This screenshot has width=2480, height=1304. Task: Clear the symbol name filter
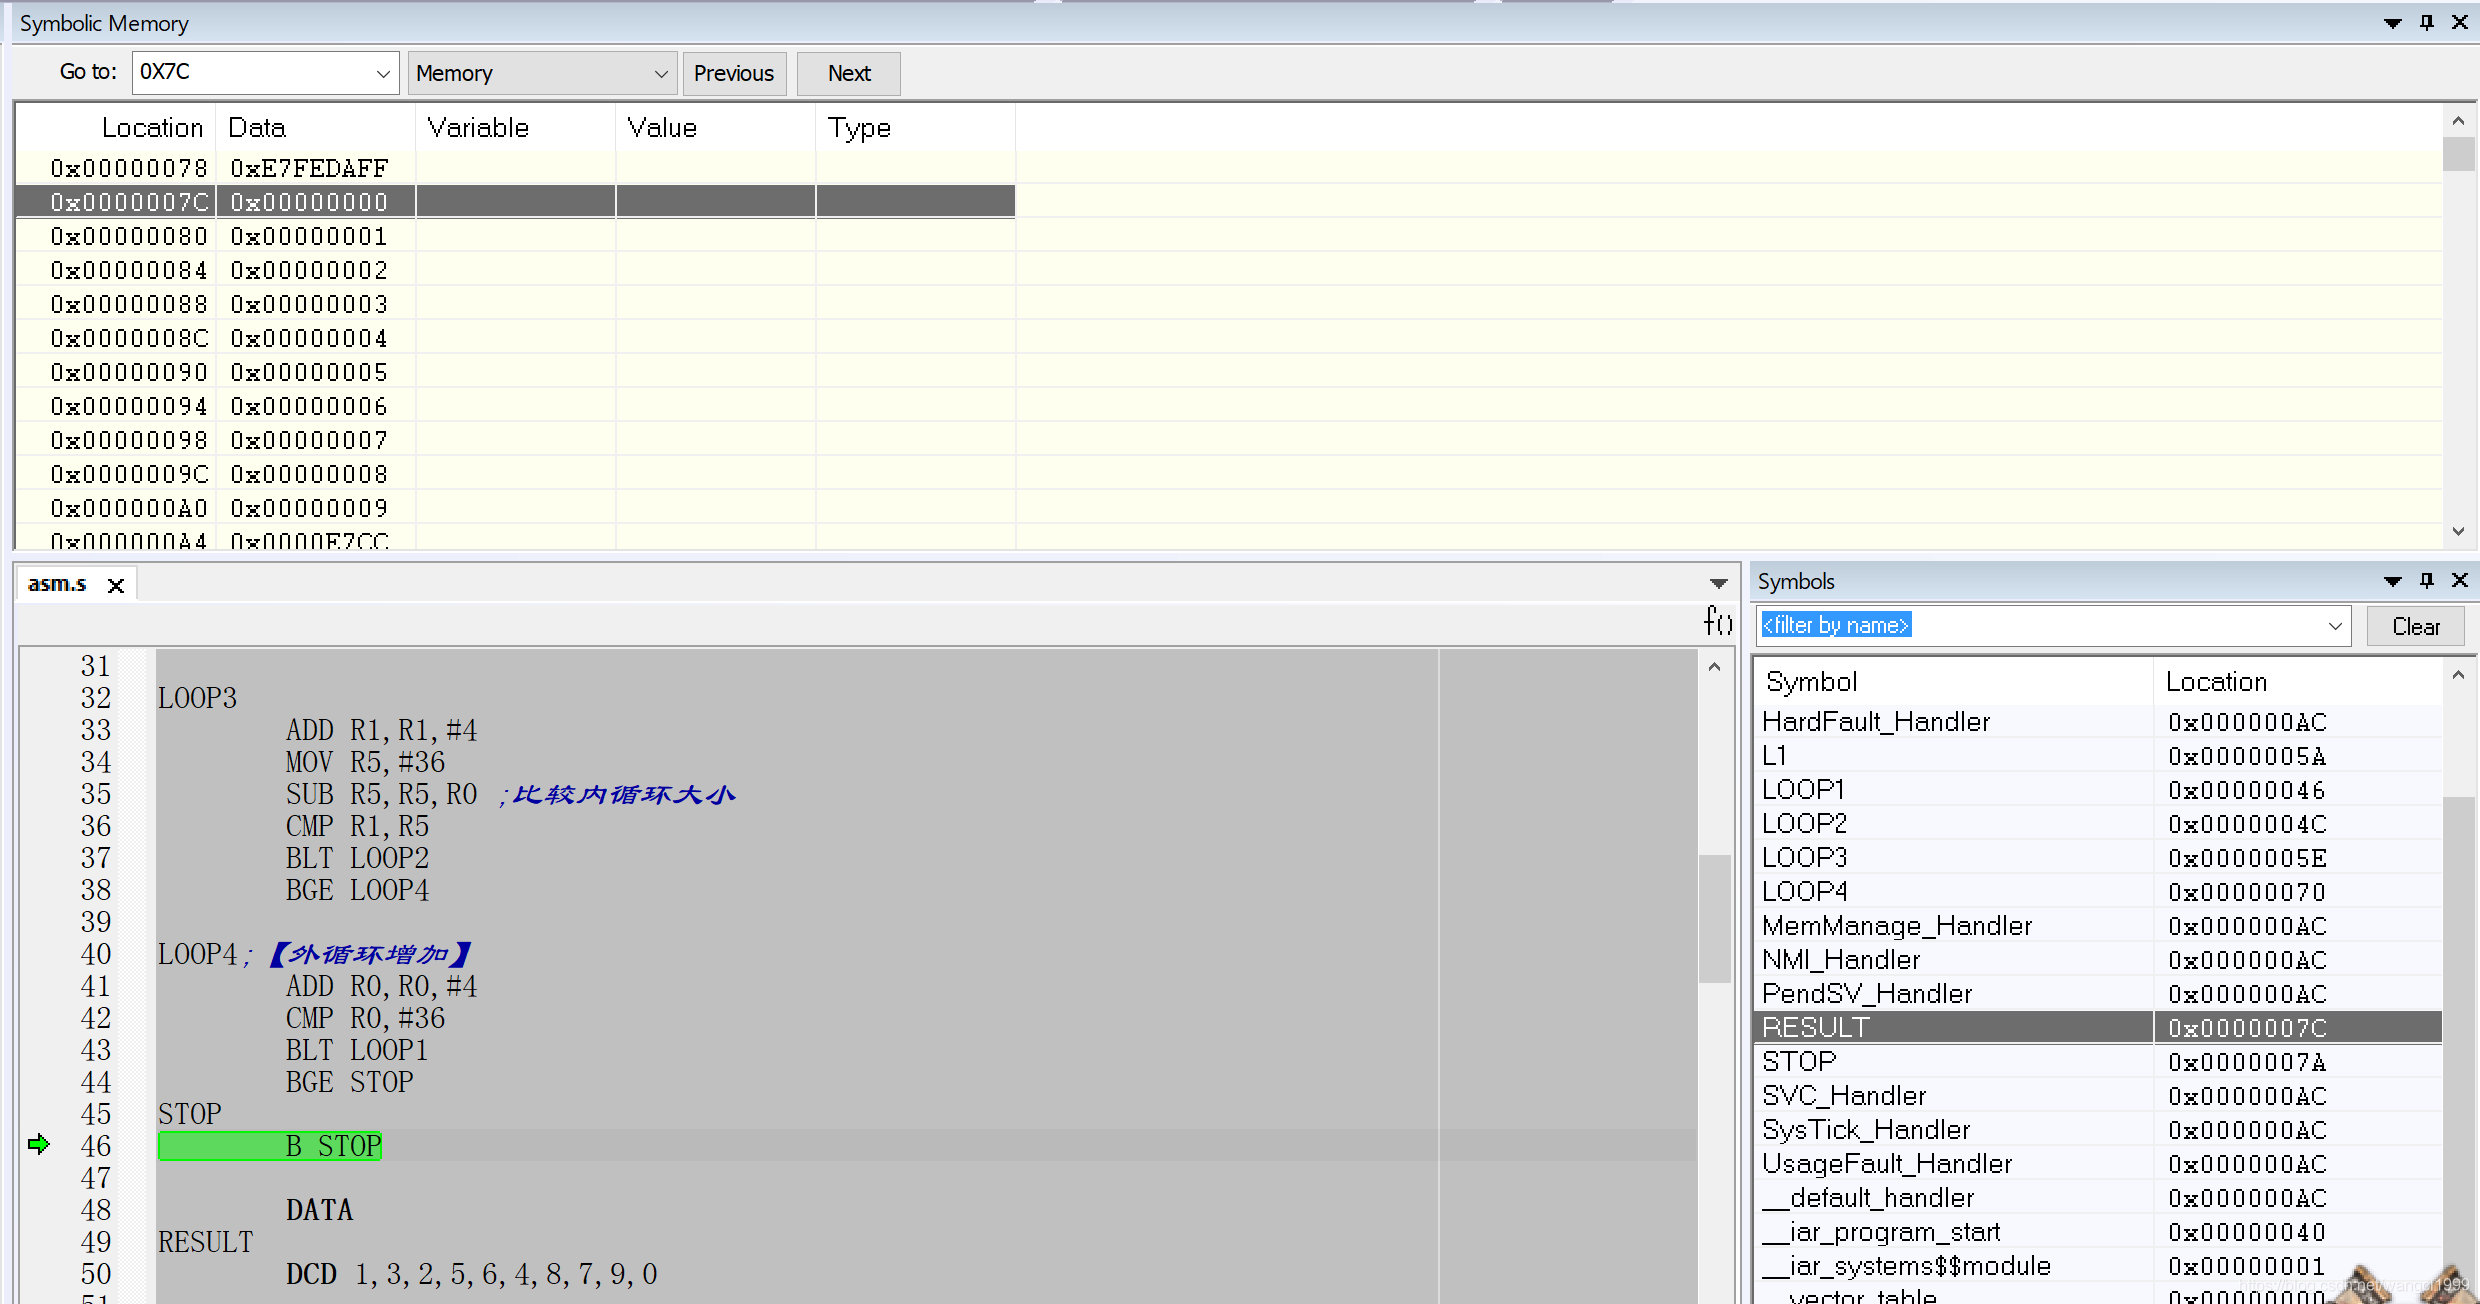2415,627
